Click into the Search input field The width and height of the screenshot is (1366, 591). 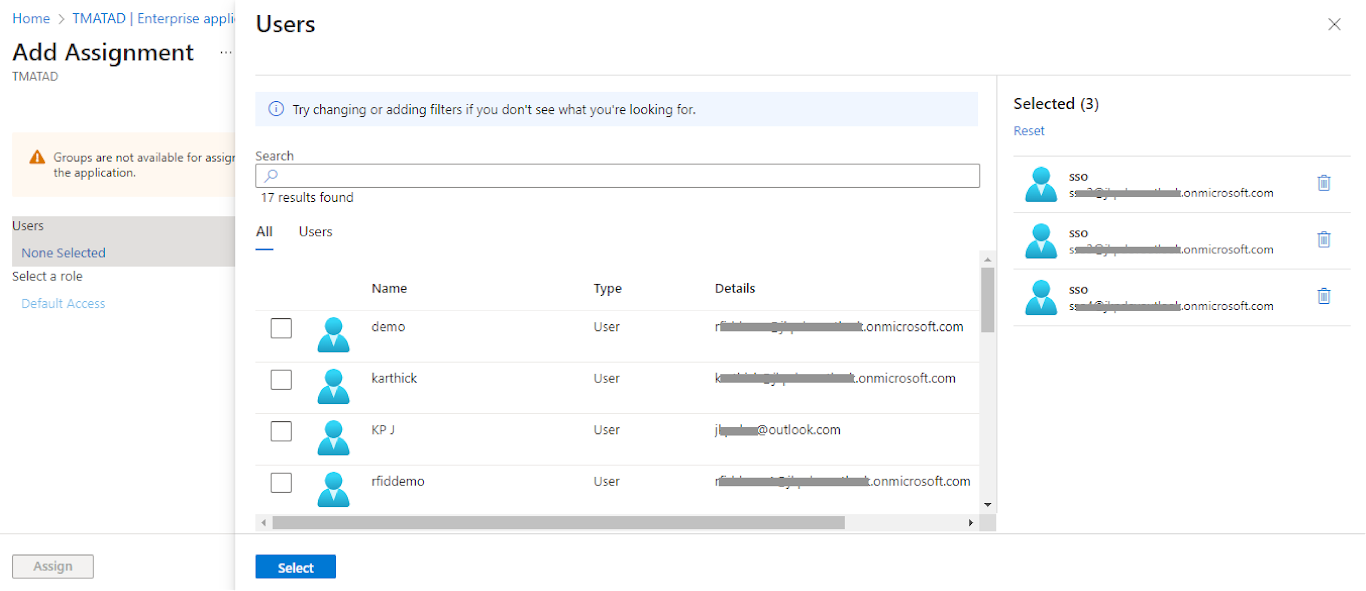(x=618, y=176)
